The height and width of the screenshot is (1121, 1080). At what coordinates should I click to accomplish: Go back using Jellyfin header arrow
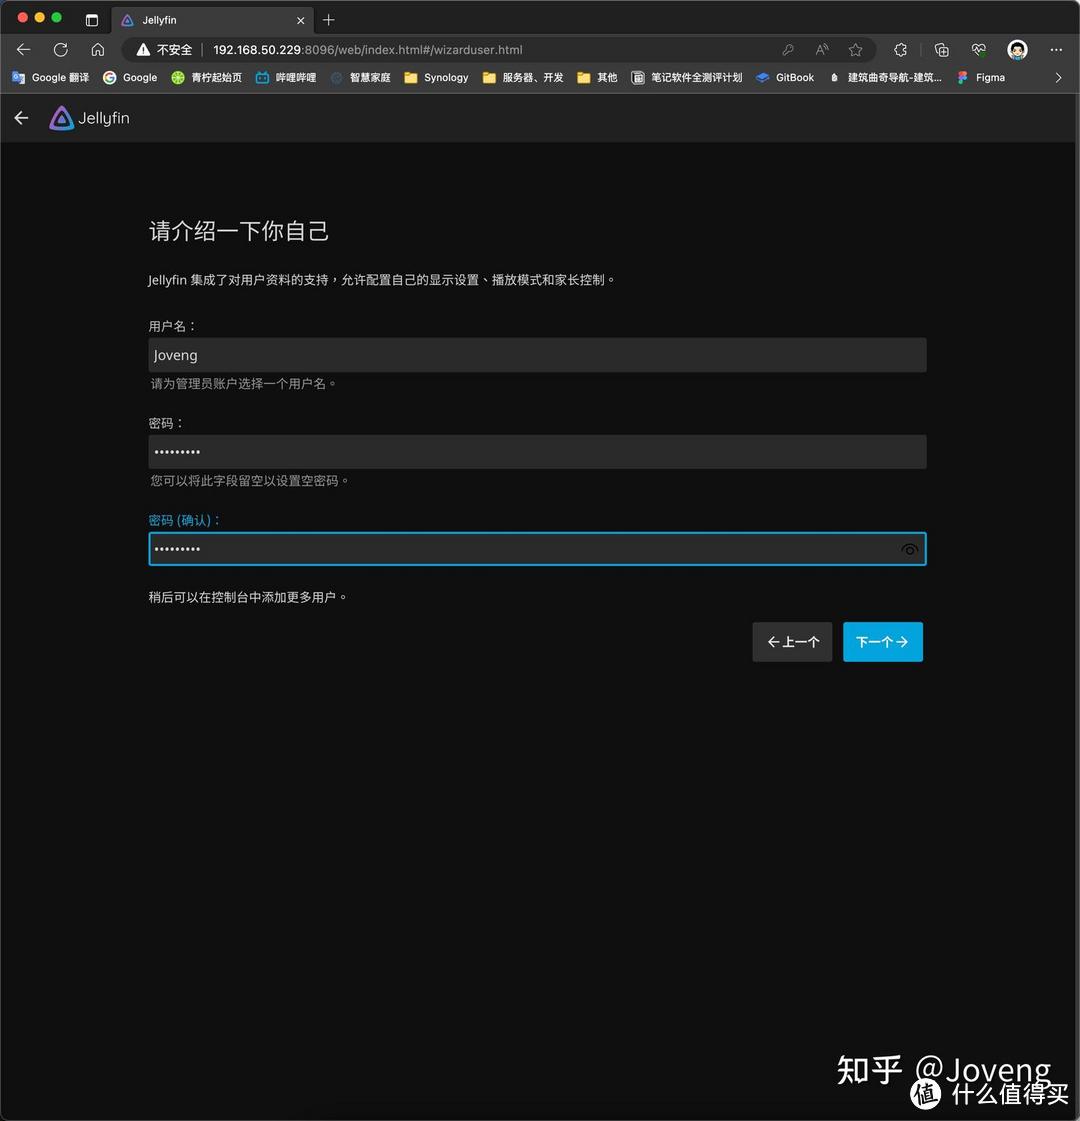click(21, 118)
